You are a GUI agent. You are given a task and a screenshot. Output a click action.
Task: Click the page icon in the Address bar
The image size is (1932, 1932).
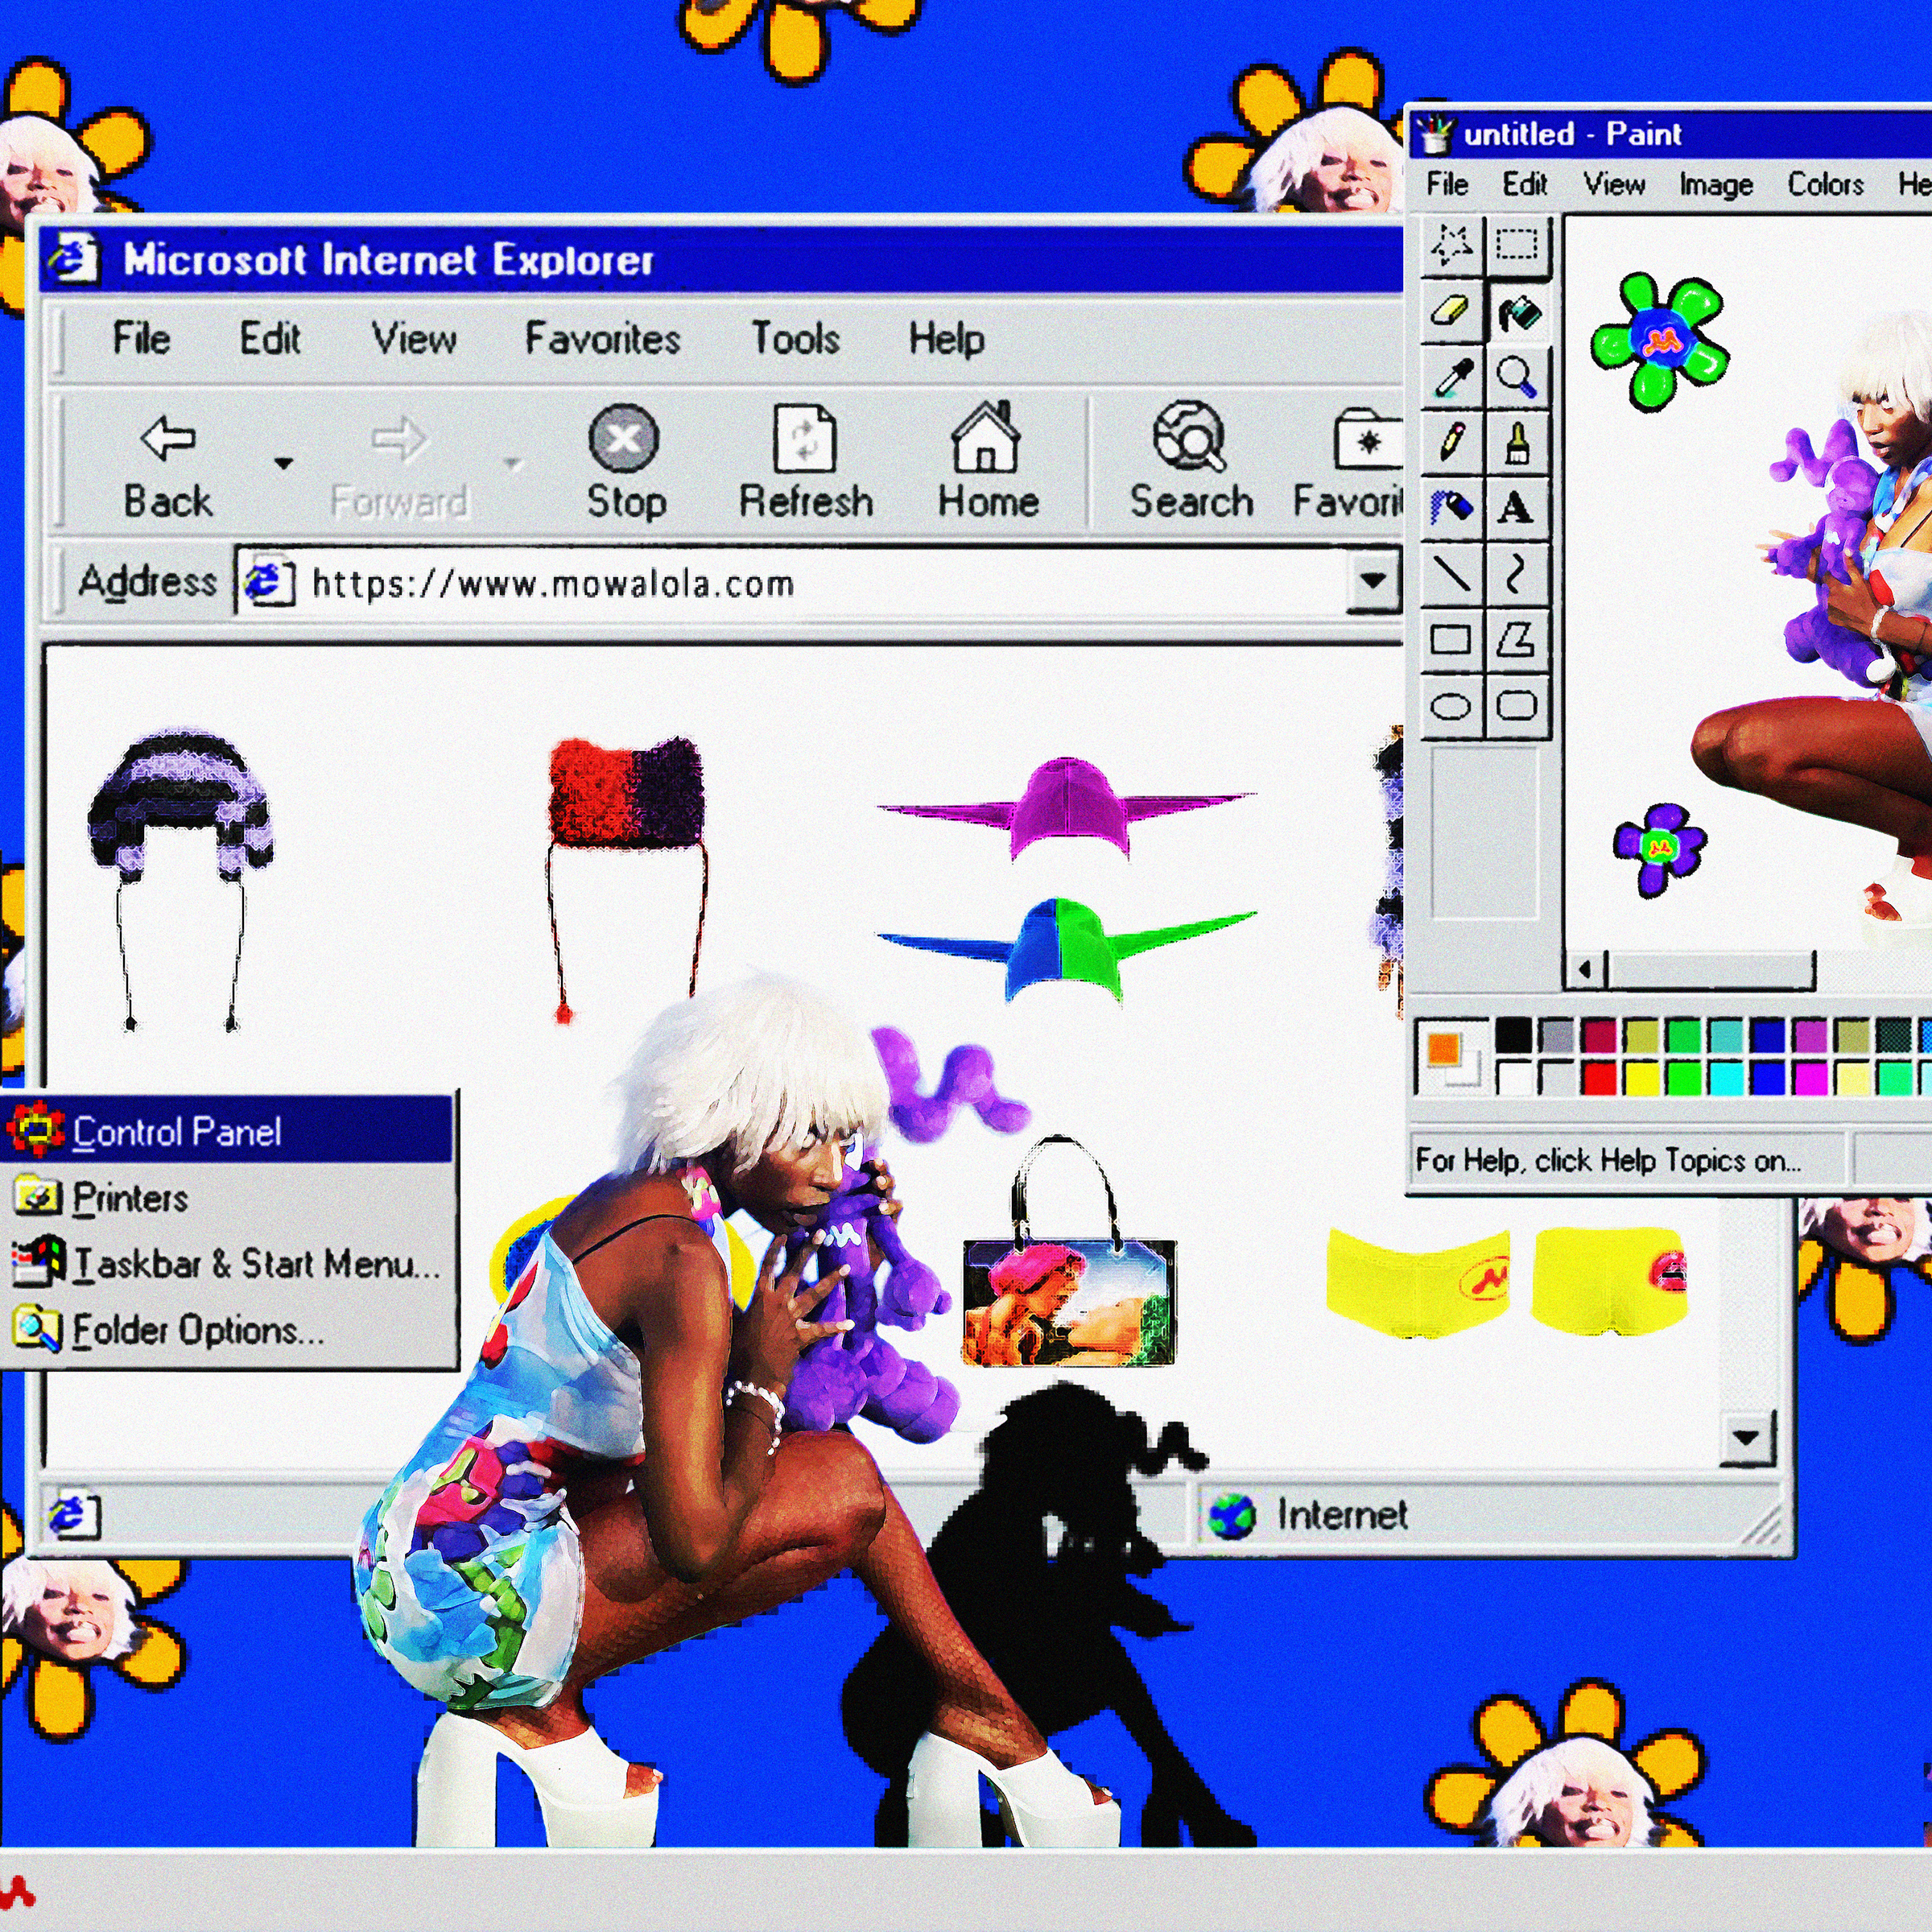coord(269,582)
